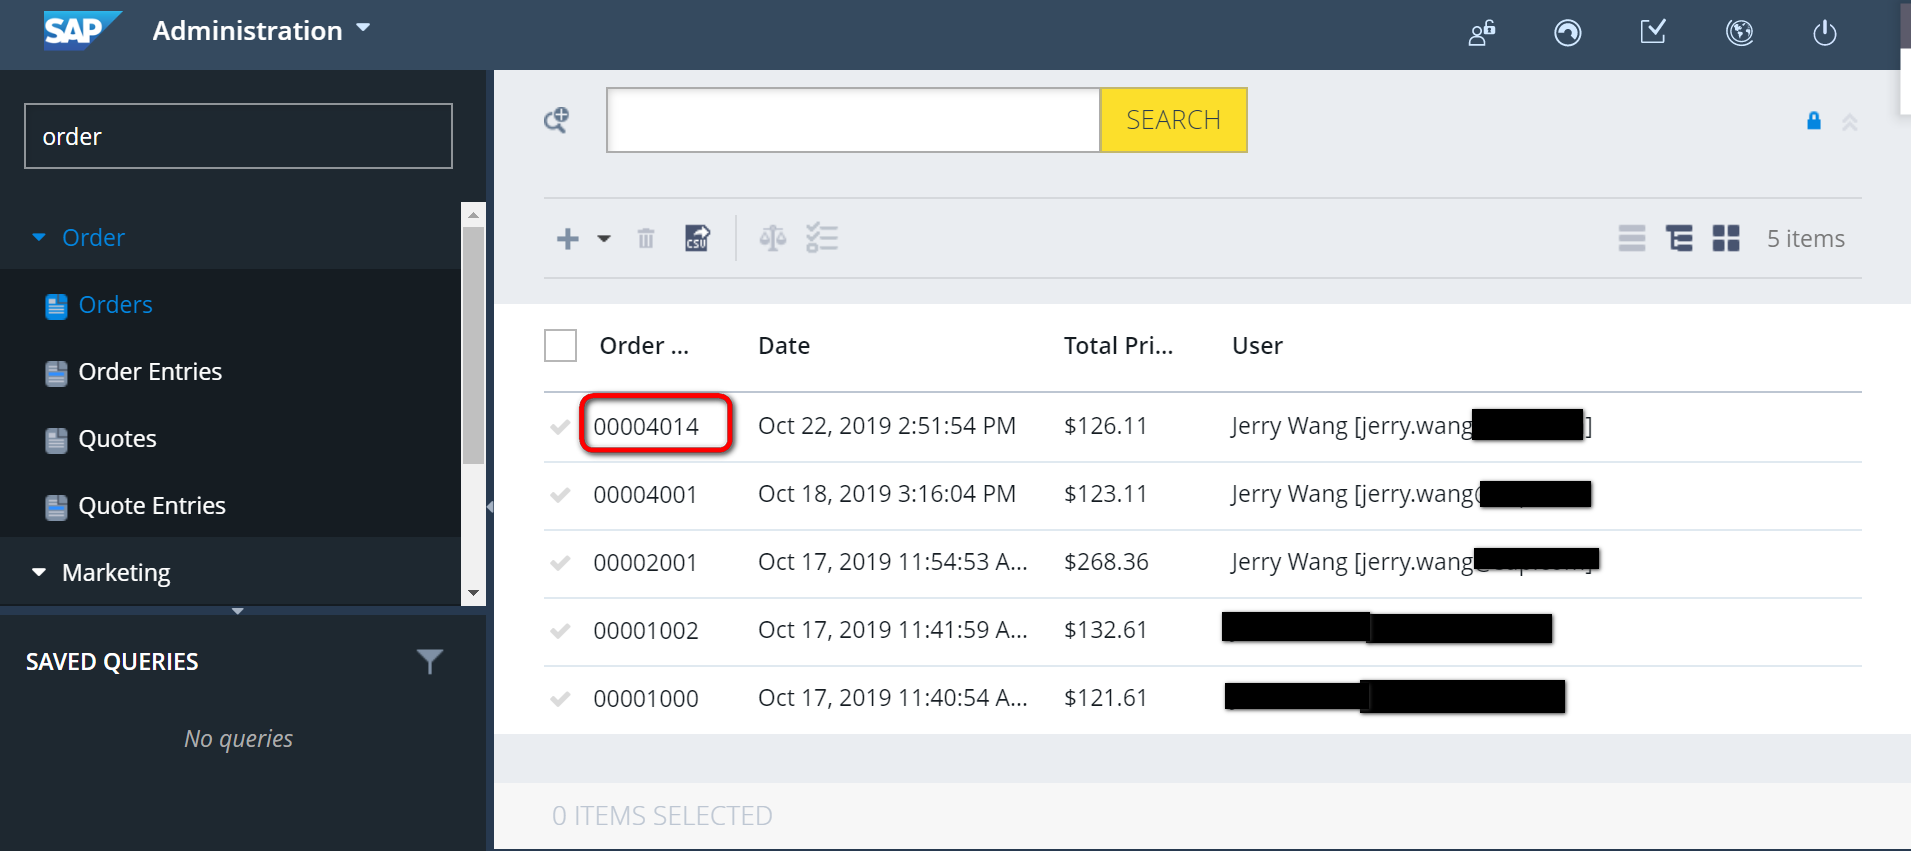Screen dimensions: 1911x851
Task: Select row checkmark for order 00004001
Action: tap(560, 494)
